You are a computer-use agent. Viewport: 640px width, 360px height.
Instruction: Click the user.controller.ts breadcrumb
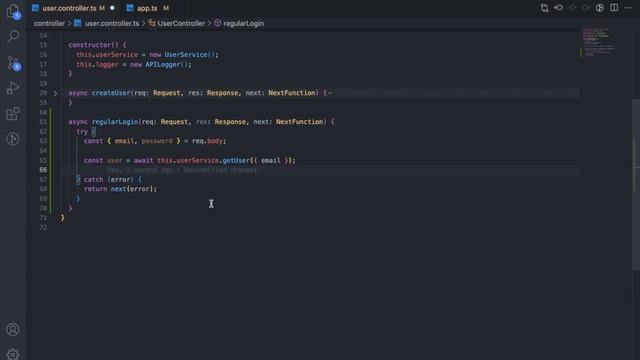pyautogui.click(x=112, y=23)
